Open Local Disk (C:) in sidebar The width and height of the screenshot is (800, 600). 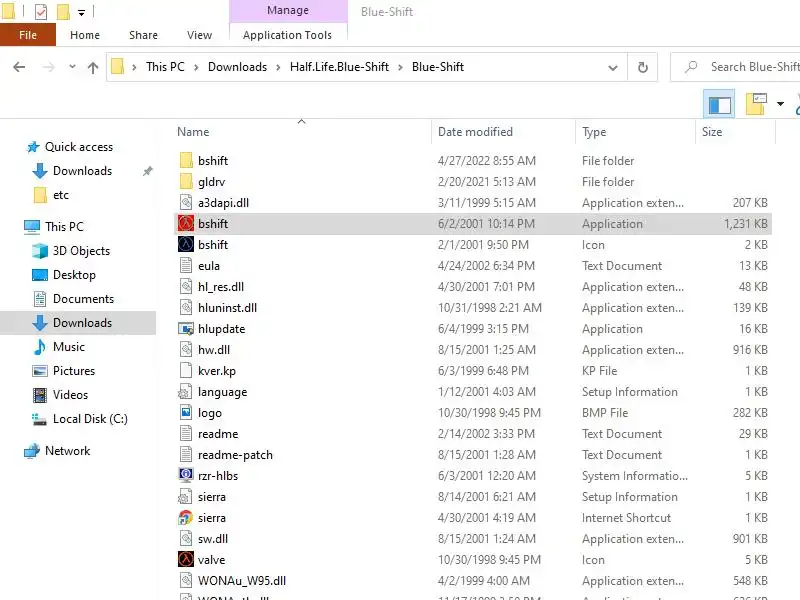pos(90,418)
